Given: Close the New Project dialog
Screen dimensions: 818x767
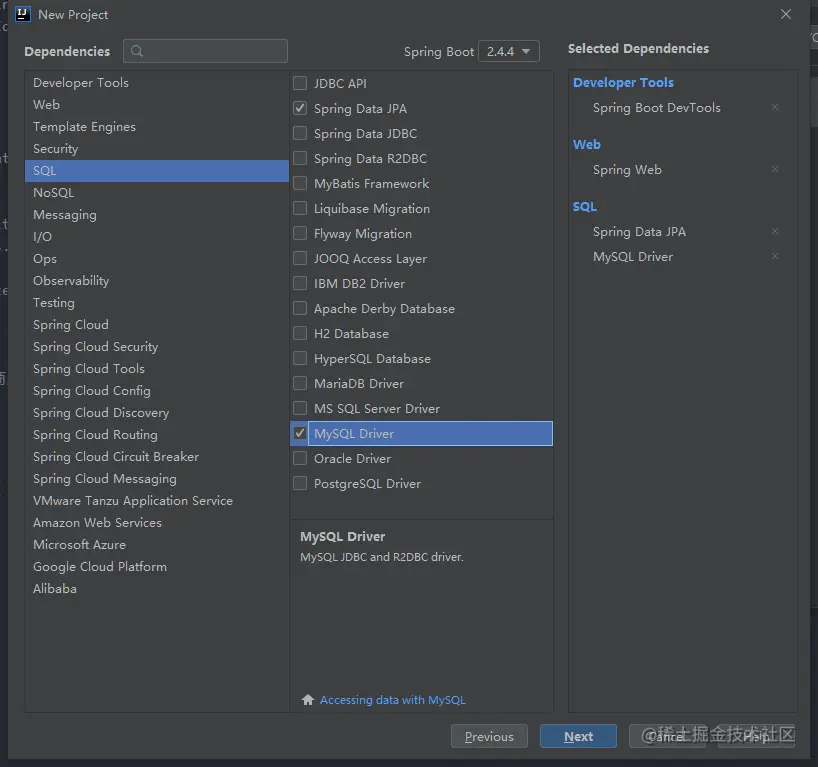Looking at the screenshot, I should pos(786,14).
